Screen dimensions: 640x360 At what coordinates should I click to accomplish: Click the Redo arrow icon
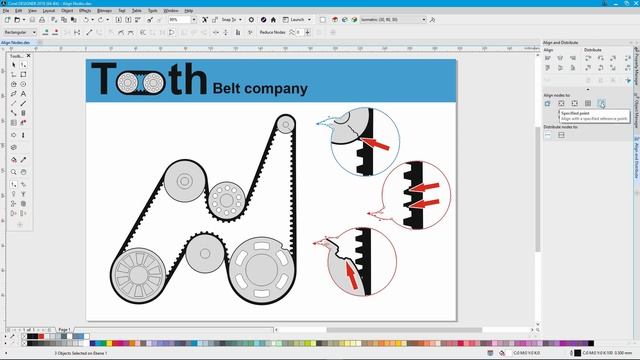point(100,20)
